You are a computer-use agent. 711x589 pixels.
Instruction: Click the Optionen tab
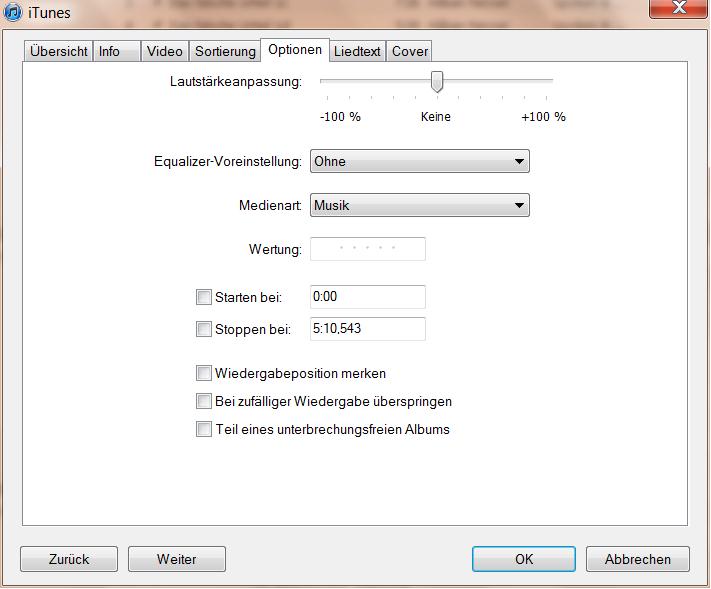[x=295, y=50]
